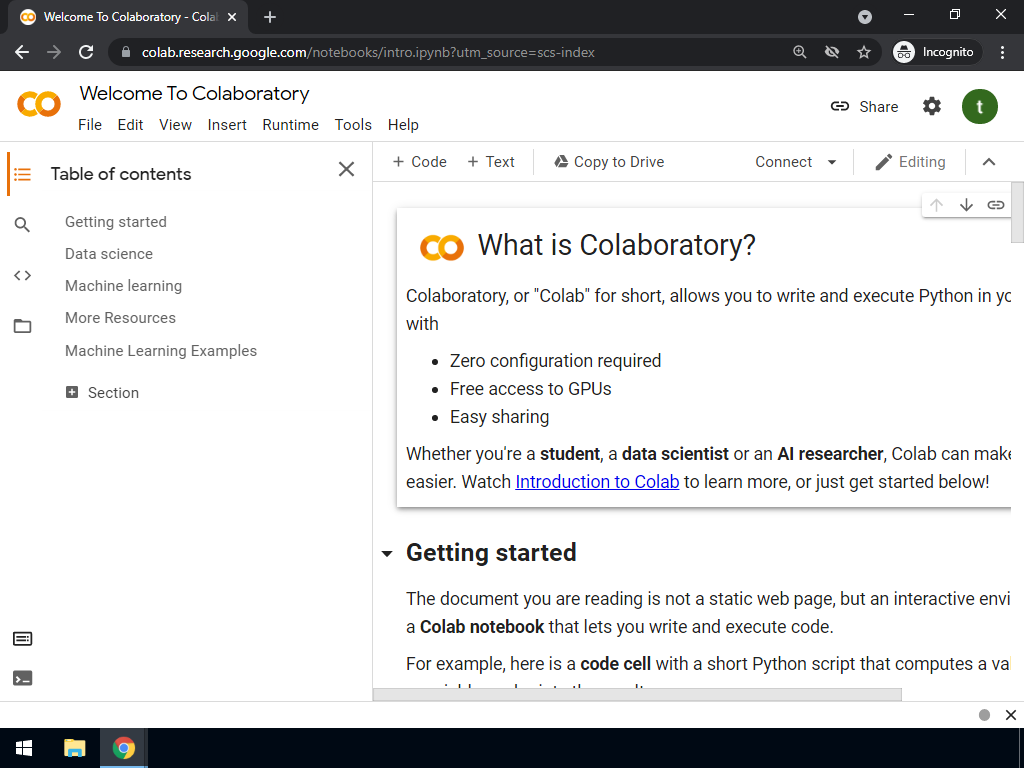Close the Table of contents panel
1024x768 pixels.
click(346, 169)
